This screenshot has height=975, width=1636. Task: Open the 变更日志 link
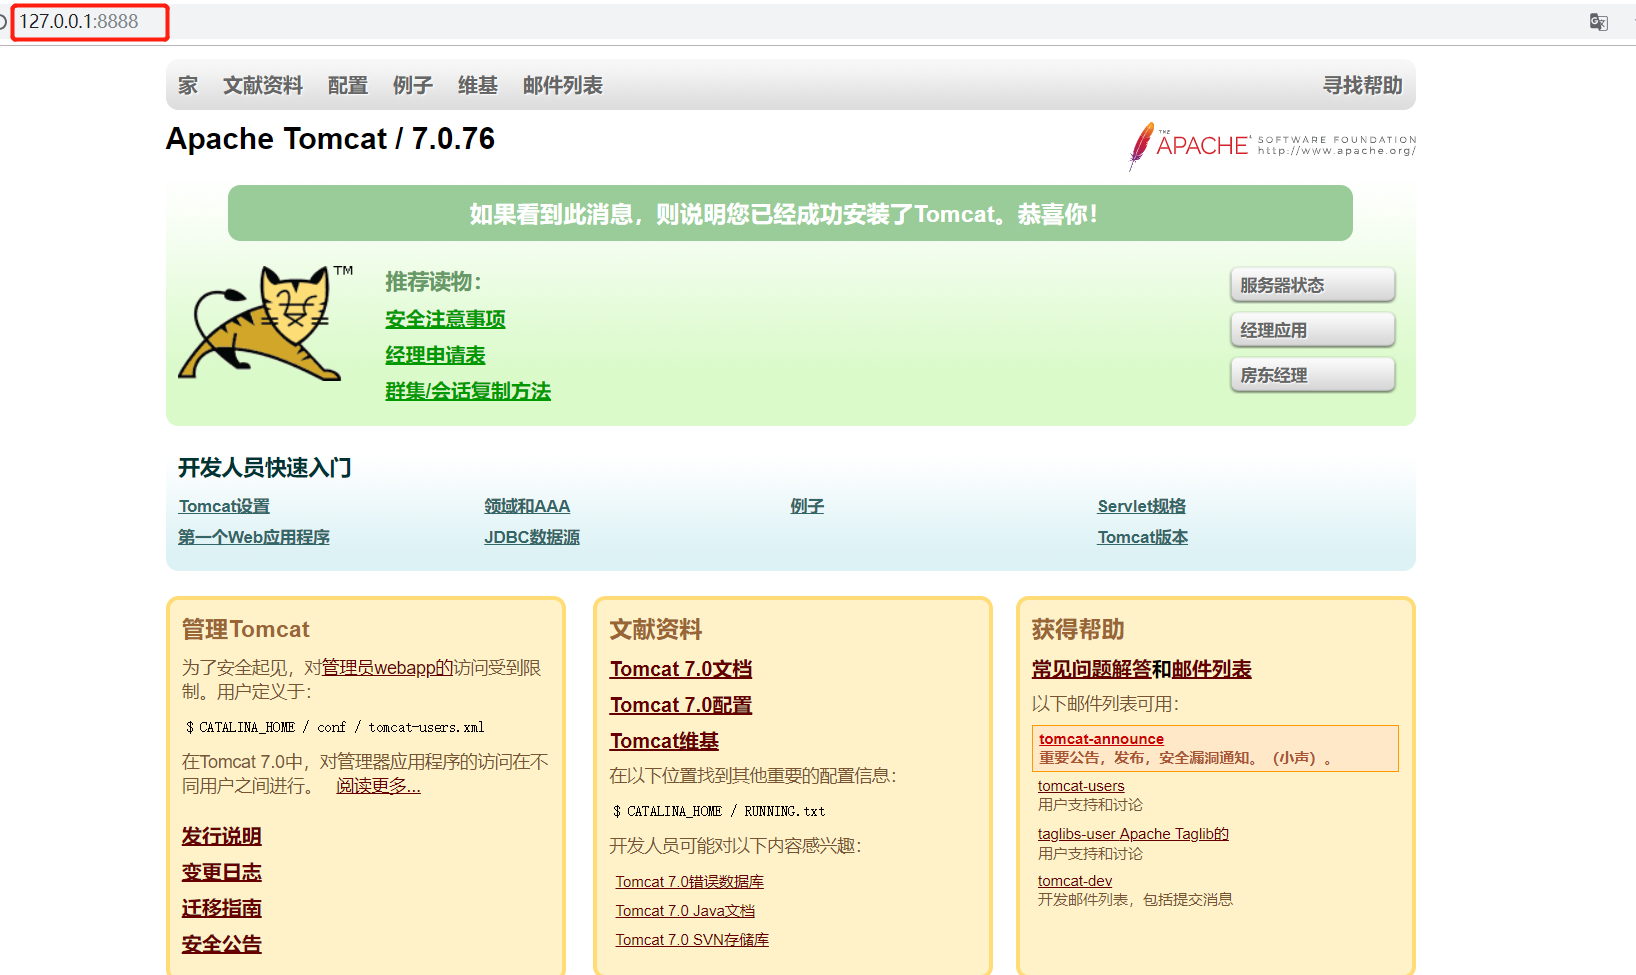(221, 872)
